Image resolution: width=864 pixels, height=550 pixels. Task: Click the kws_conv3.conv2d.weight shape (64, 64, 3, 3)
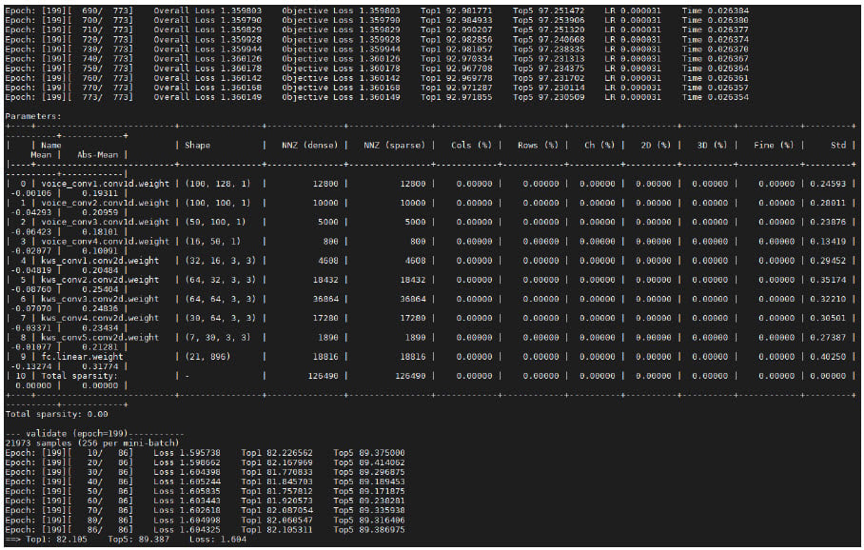click(214, 298)
